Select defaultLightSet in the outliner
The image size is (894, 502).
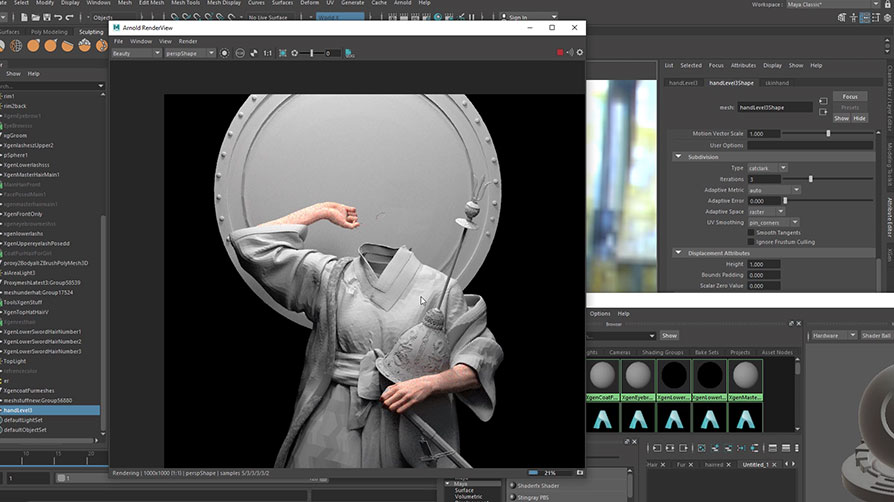coord(24,420)
